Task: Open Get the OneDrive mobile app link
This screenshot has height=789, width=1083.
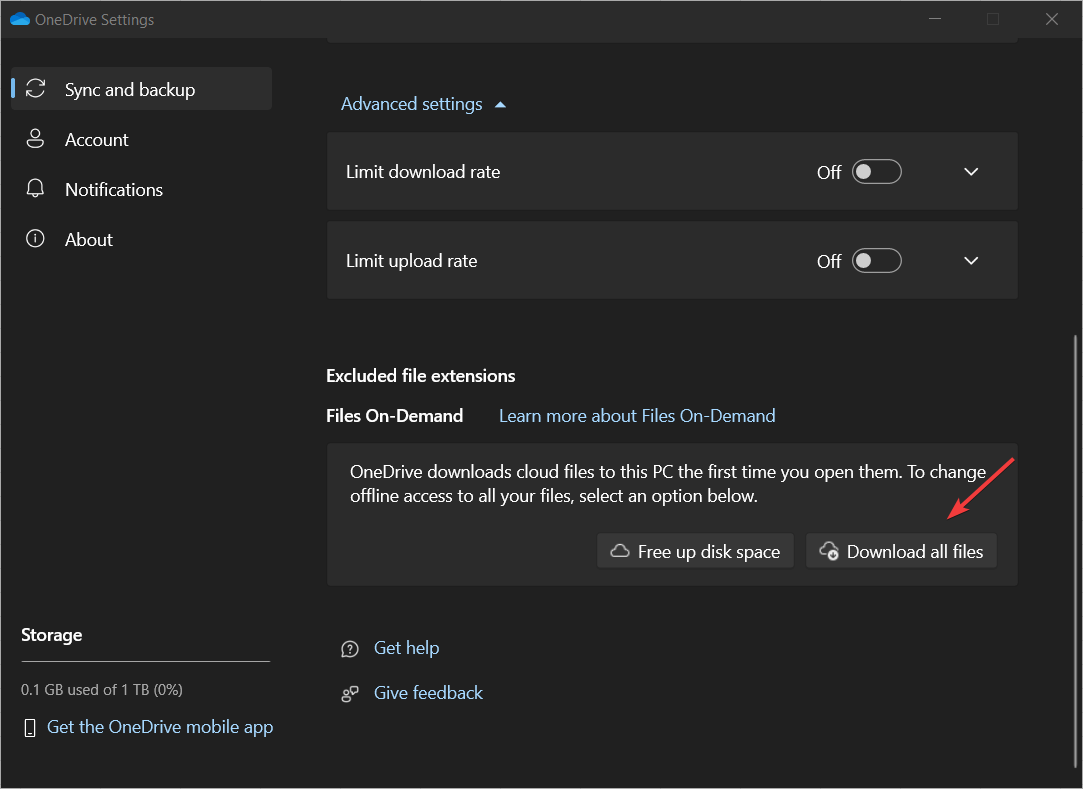Action: (160, 727)
